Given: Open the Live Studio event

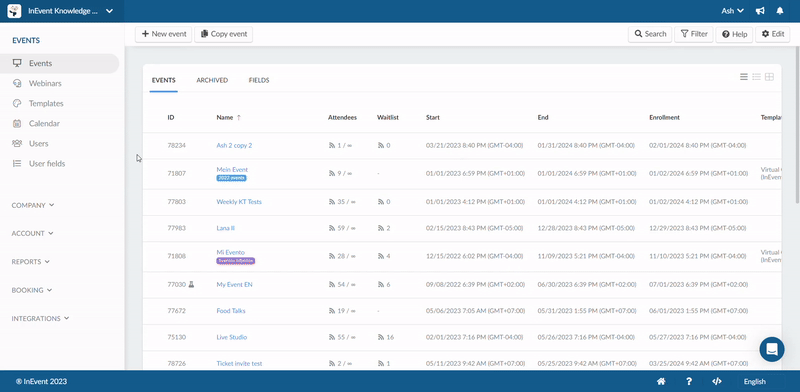Looking at the screenshot, I should point(232,337).
